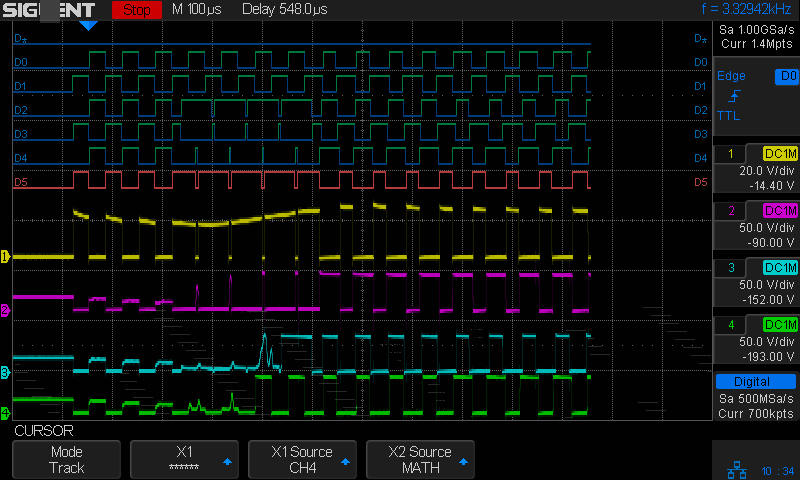
Task: Click the left D4 digital channel label
Action: pos(21,158)
